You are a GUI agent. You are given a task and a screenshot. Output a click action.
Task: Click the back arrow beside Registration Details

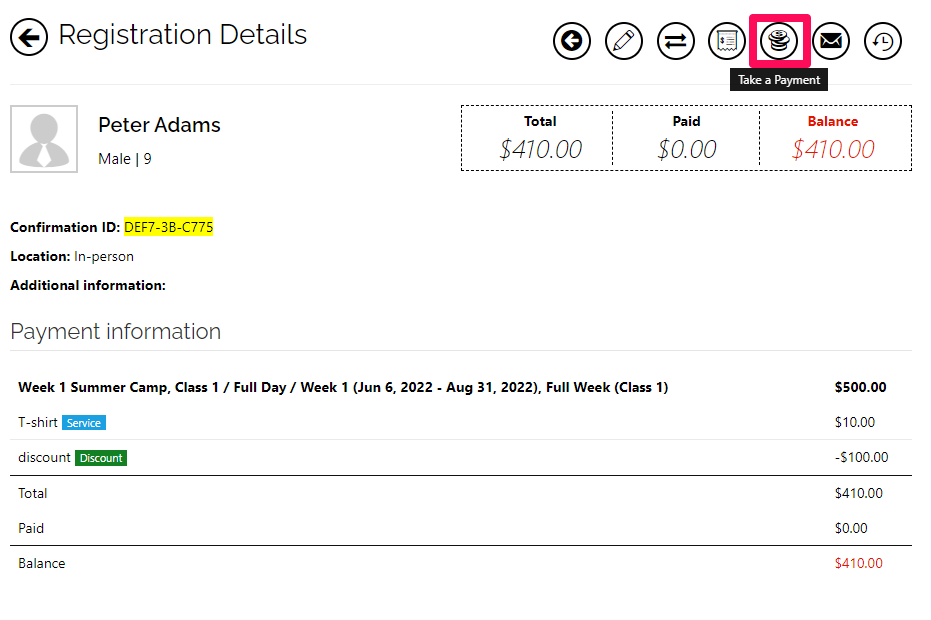(x=28, y=37)
